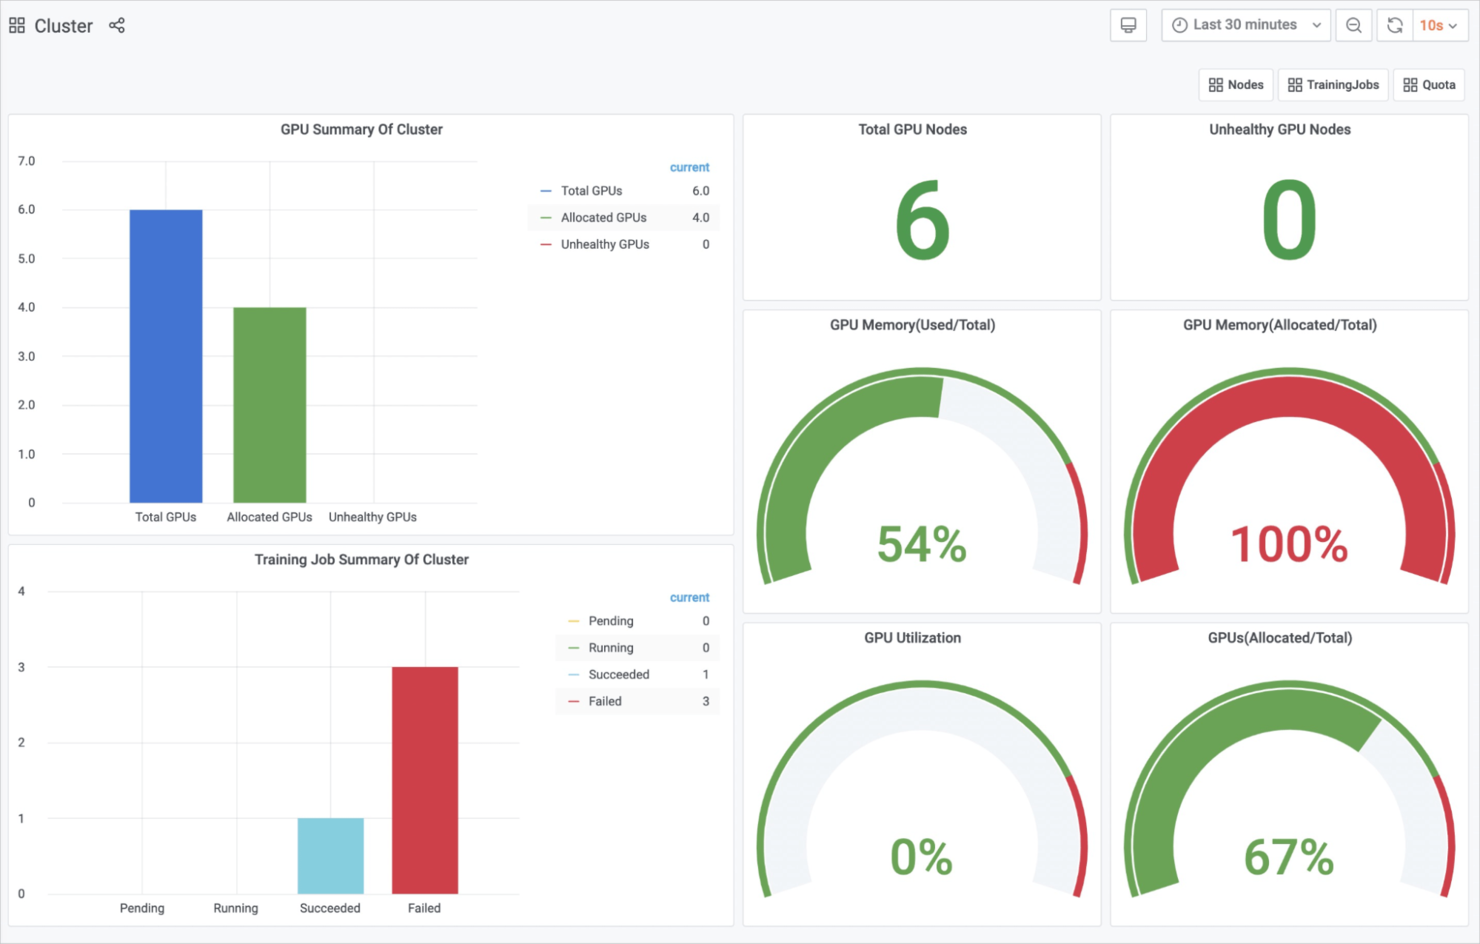
Task: Switch to the TrainingJobs dashboard
Action: coord(1333,85)
